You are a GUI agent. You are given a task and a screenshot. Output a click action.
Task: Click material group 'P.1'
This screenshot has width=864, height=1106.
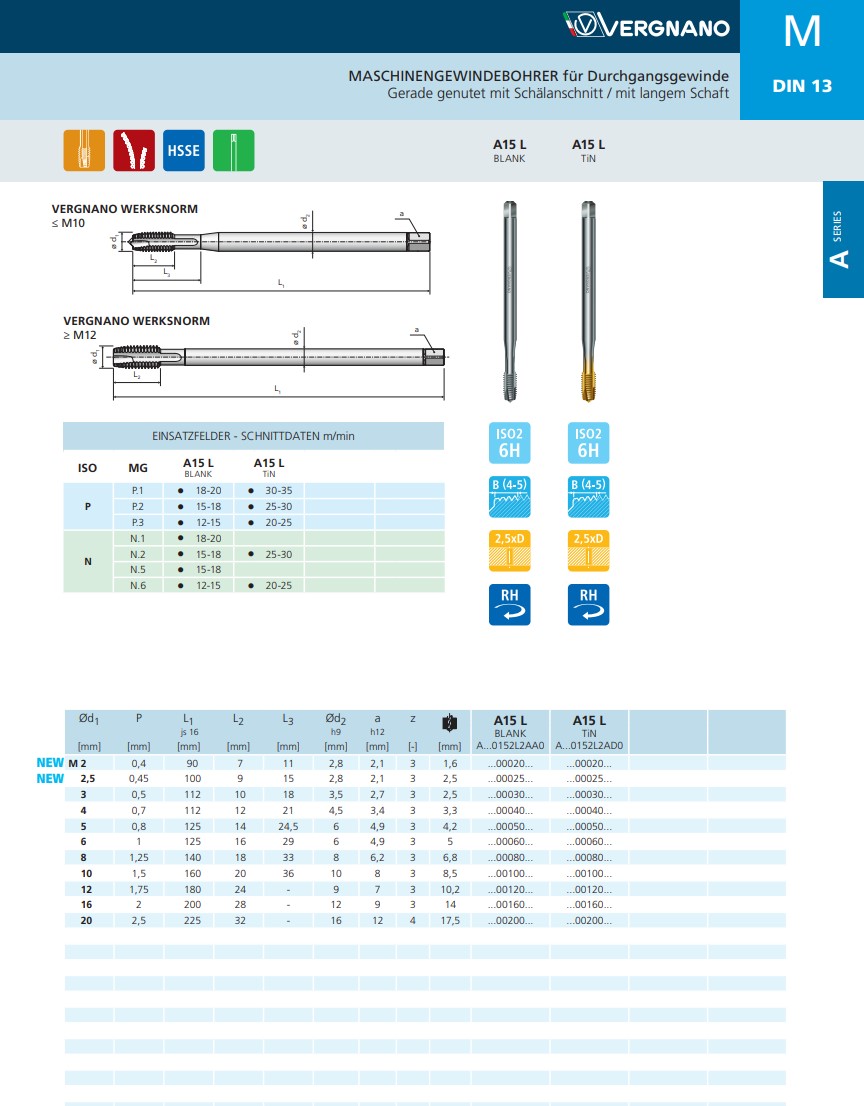138,491
